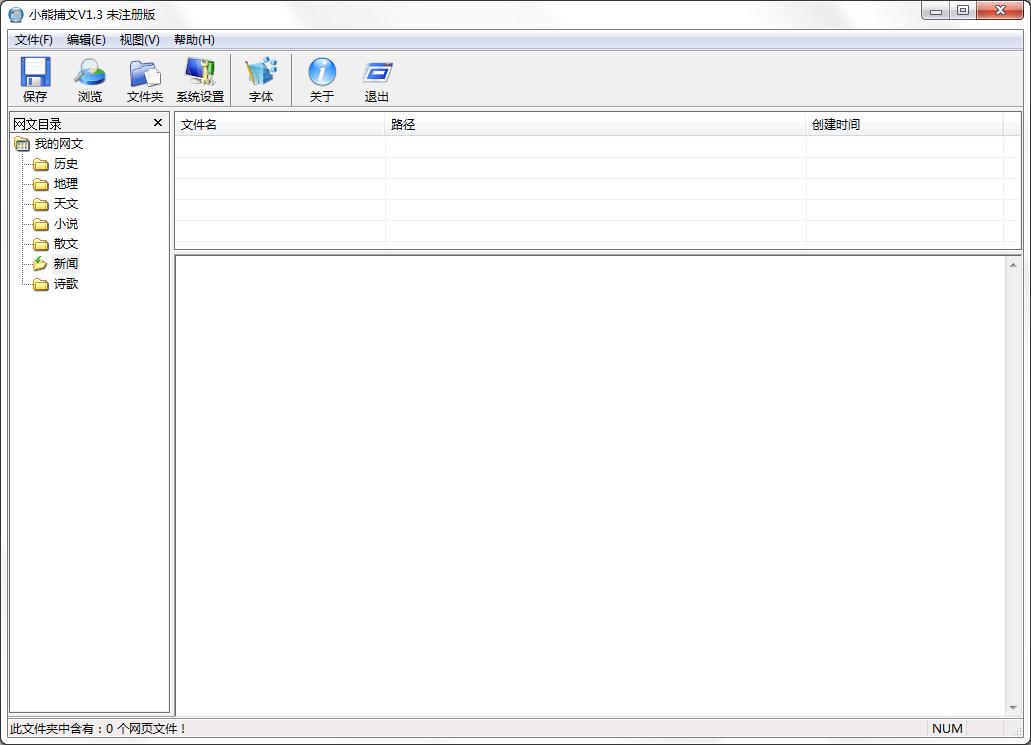Select the 历史 folder in tree
The image size is (1031, 745).
click(x=65, y=164)
